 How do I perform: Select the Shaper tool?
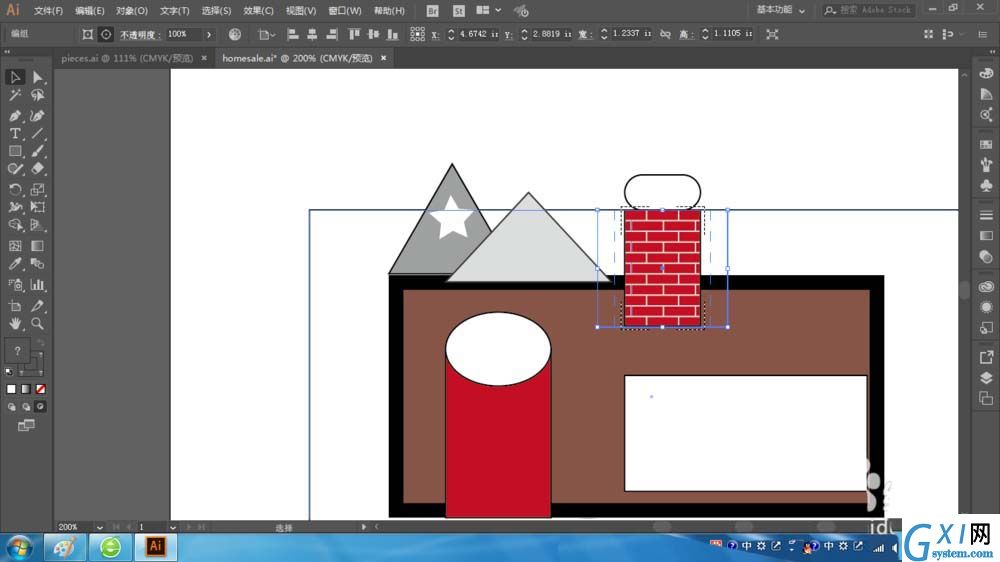click(15, 169)
